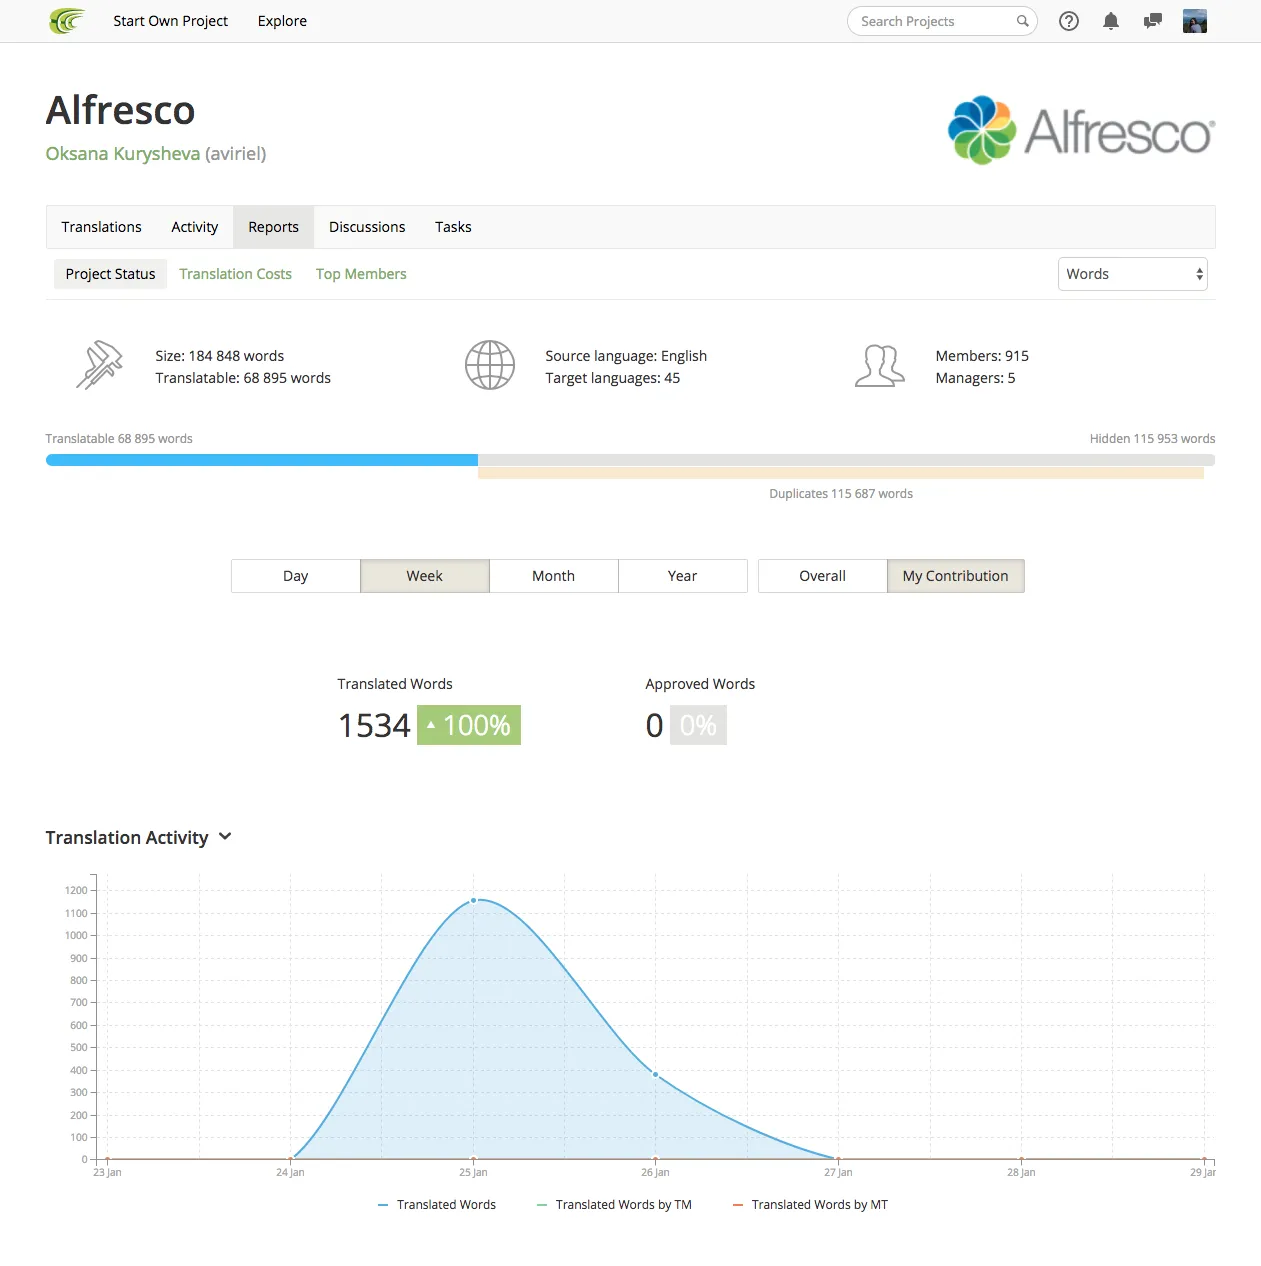The height and width of the screenshot is (1266, 1261).
Task: Open the notifications bell icon
Action: [1111, 21]
